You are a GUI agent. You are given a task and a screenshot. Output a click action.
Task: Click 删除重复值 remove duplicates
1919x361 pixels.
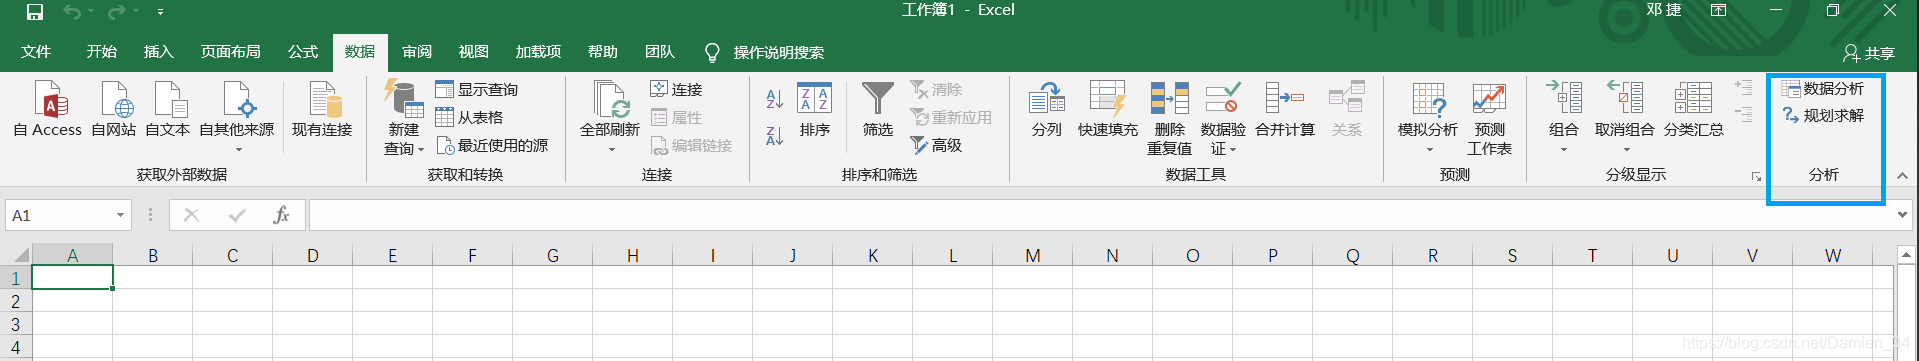click(x=1169, y=118)
